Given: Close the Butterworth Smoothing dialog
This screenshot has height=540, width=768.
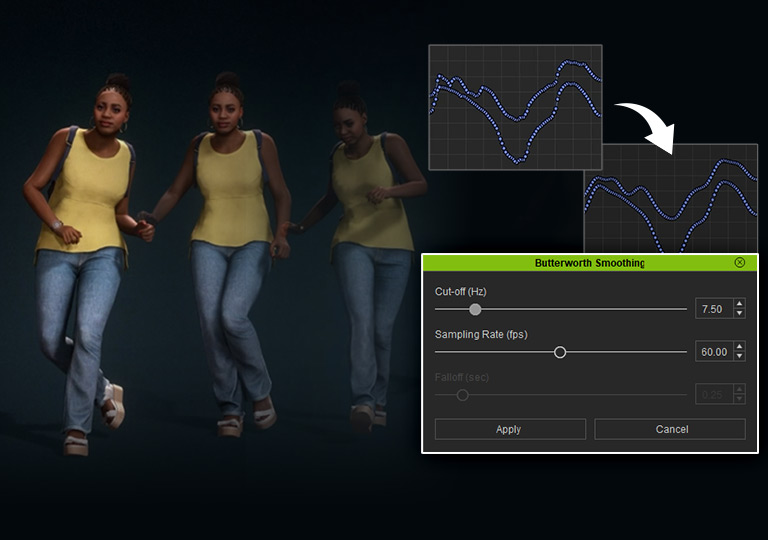Looking at the screenshot, I should [739, 263].
